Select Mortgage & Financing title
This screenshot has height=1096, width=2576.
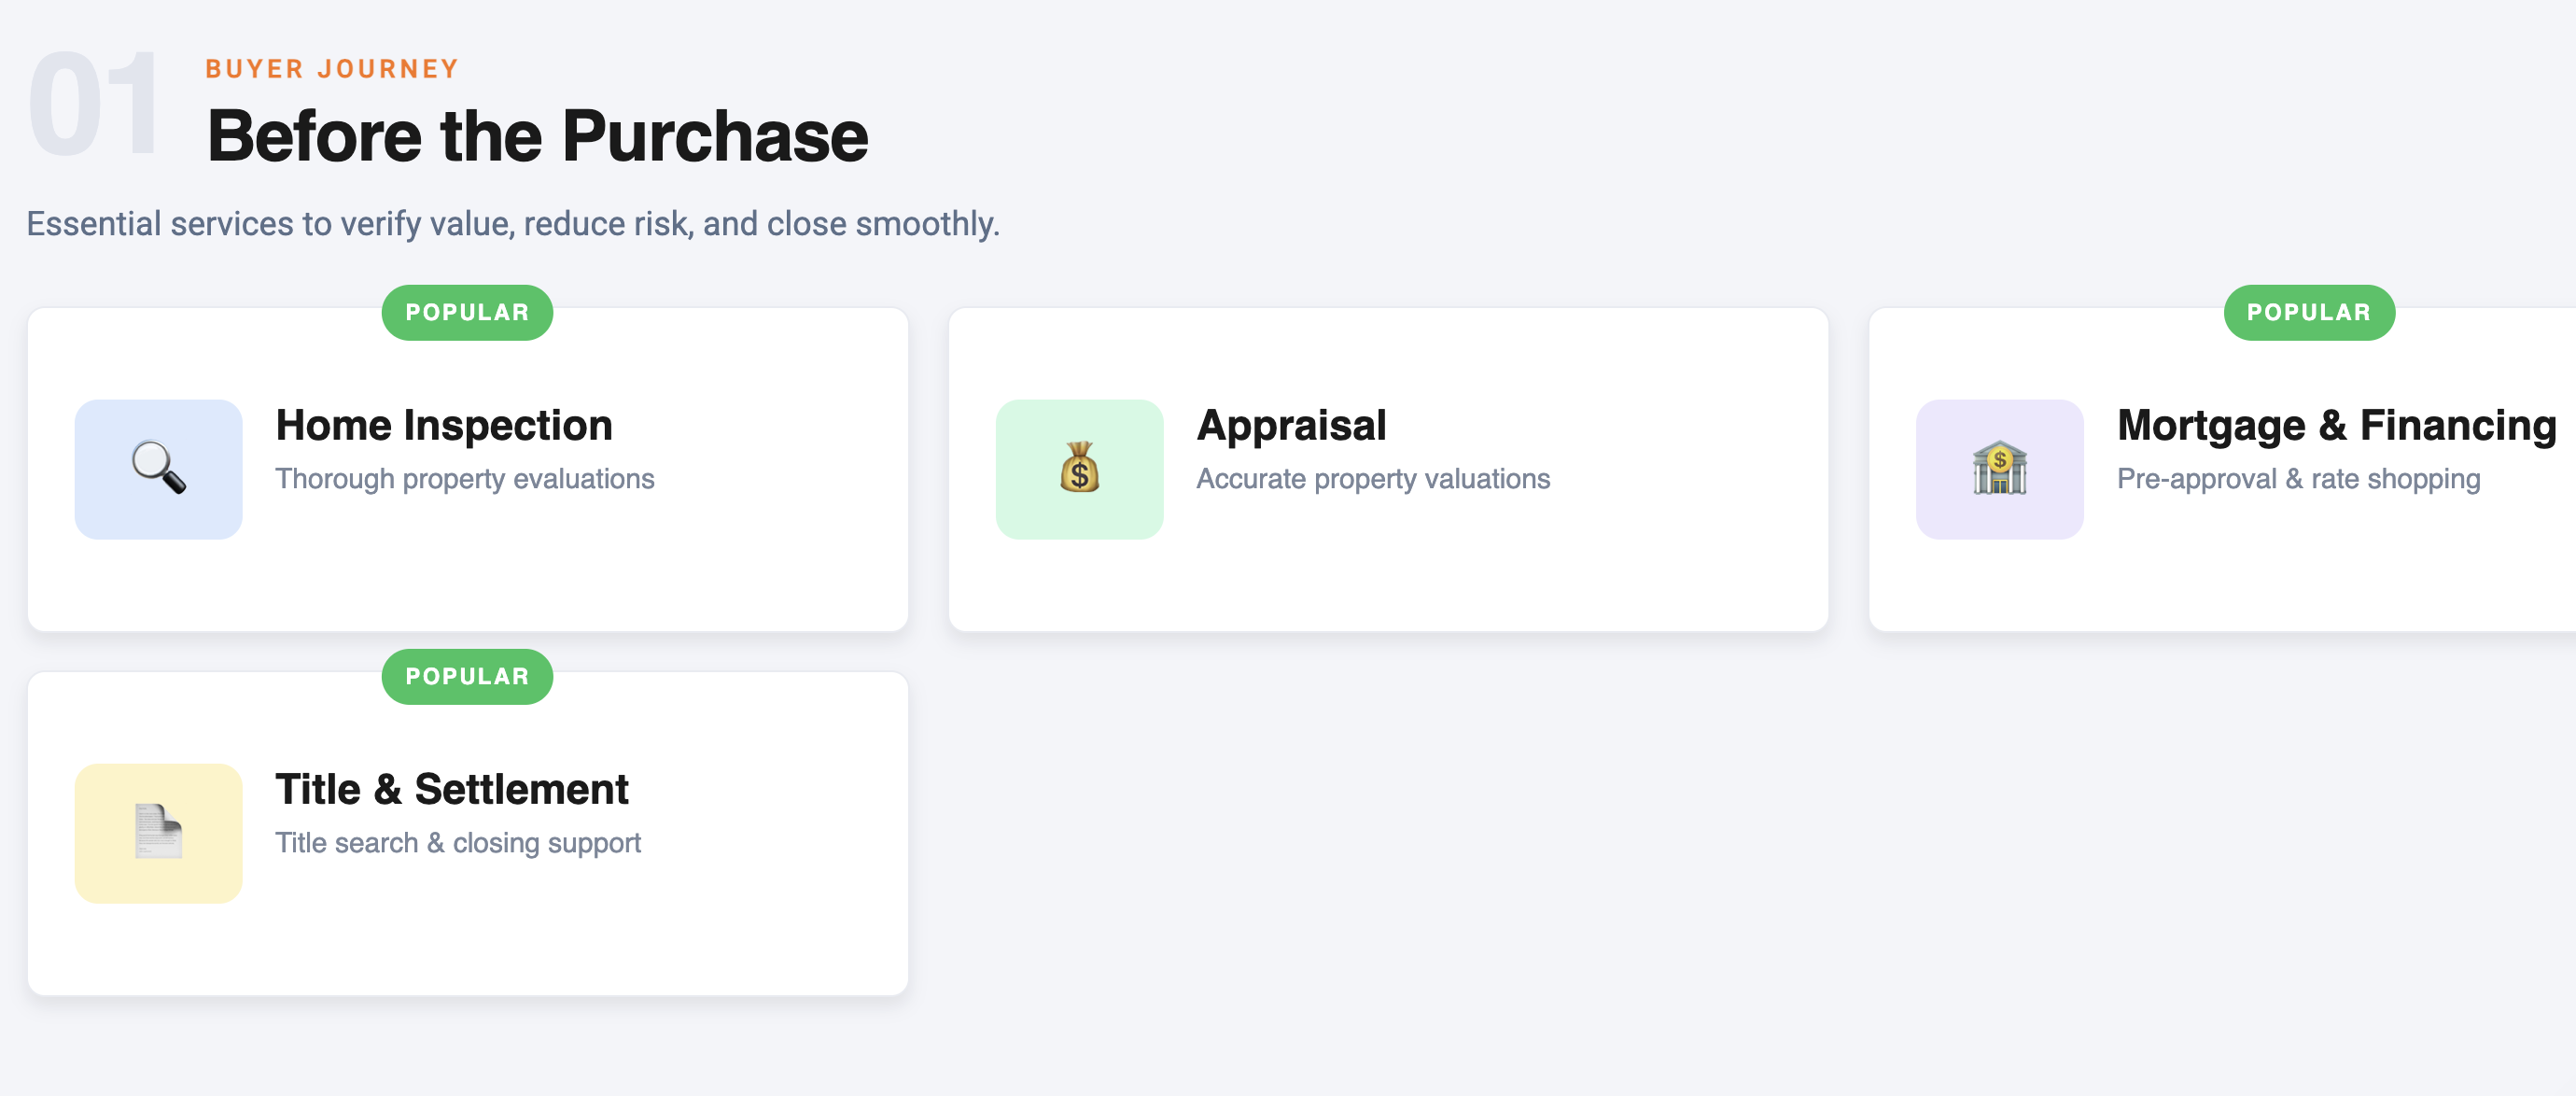click(x=2337, y=425)
